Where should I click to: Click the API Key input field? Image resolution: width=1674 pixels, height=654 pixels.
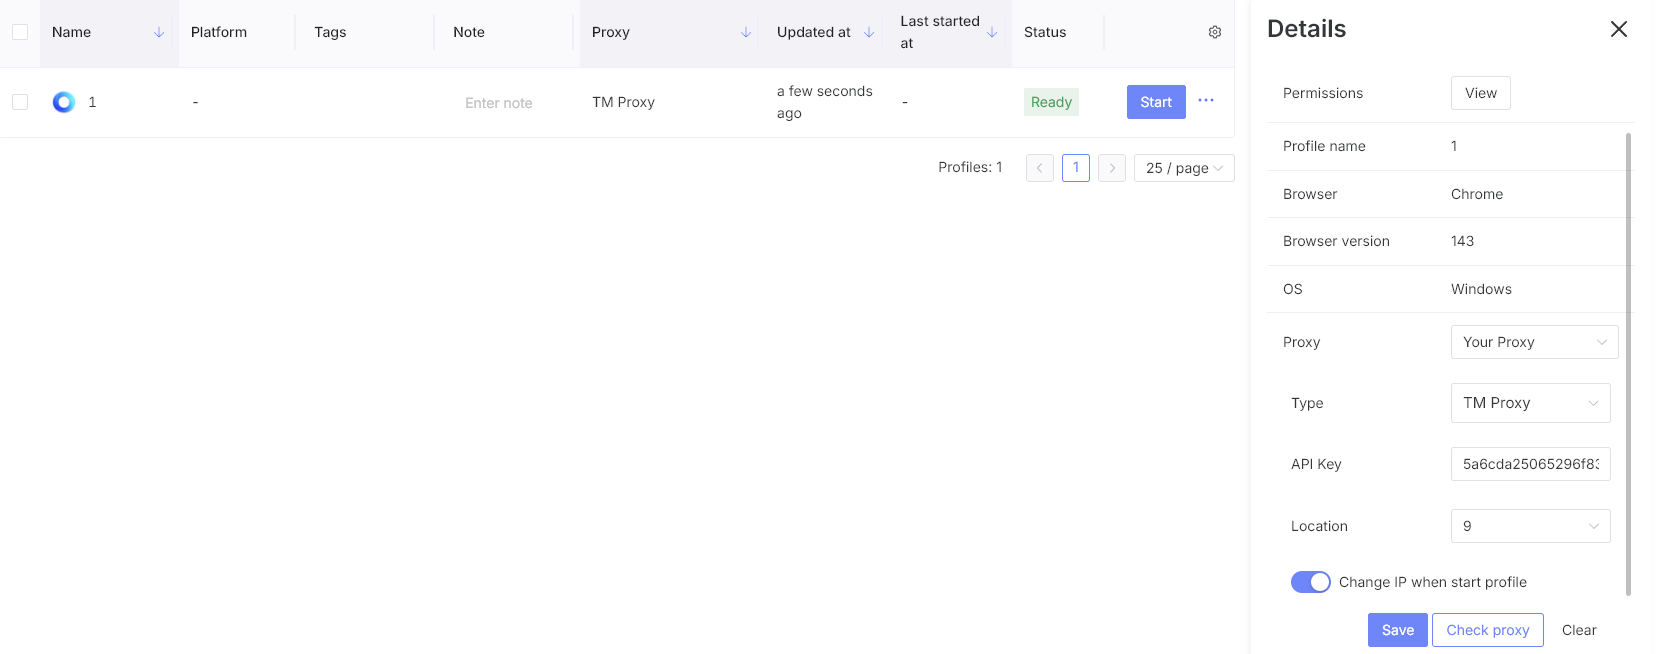[1529, 464]
